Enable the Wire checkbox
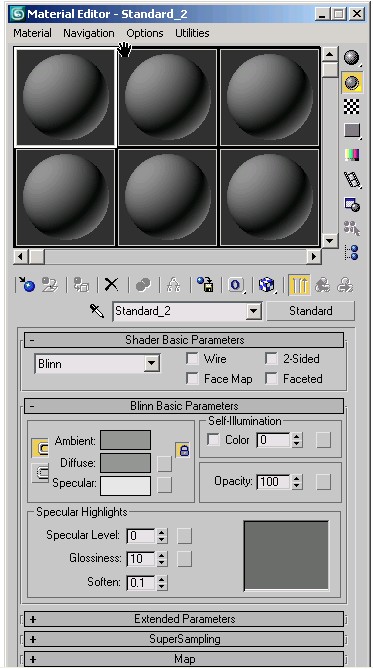The image size is (373, 669). point(192,359)
